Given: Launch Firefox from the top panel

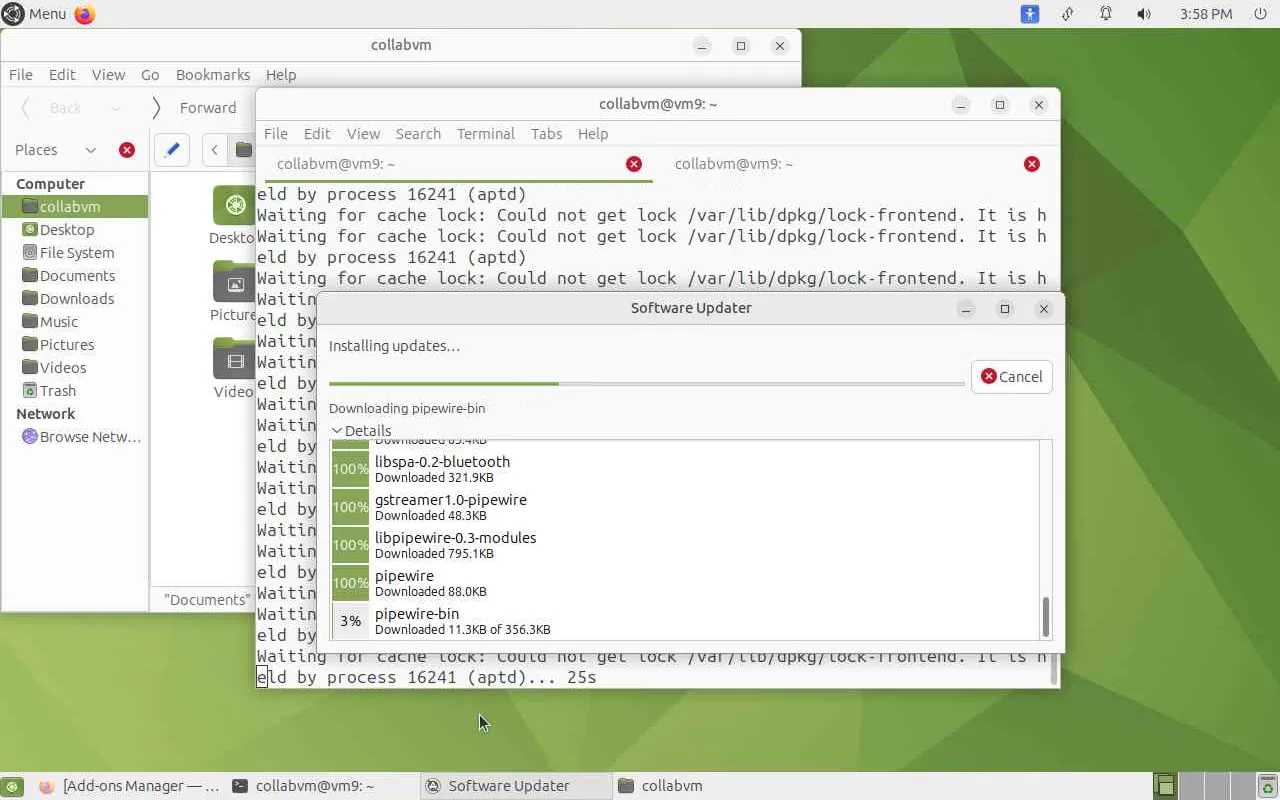Looking at the screenshot, I should (85, 14).
